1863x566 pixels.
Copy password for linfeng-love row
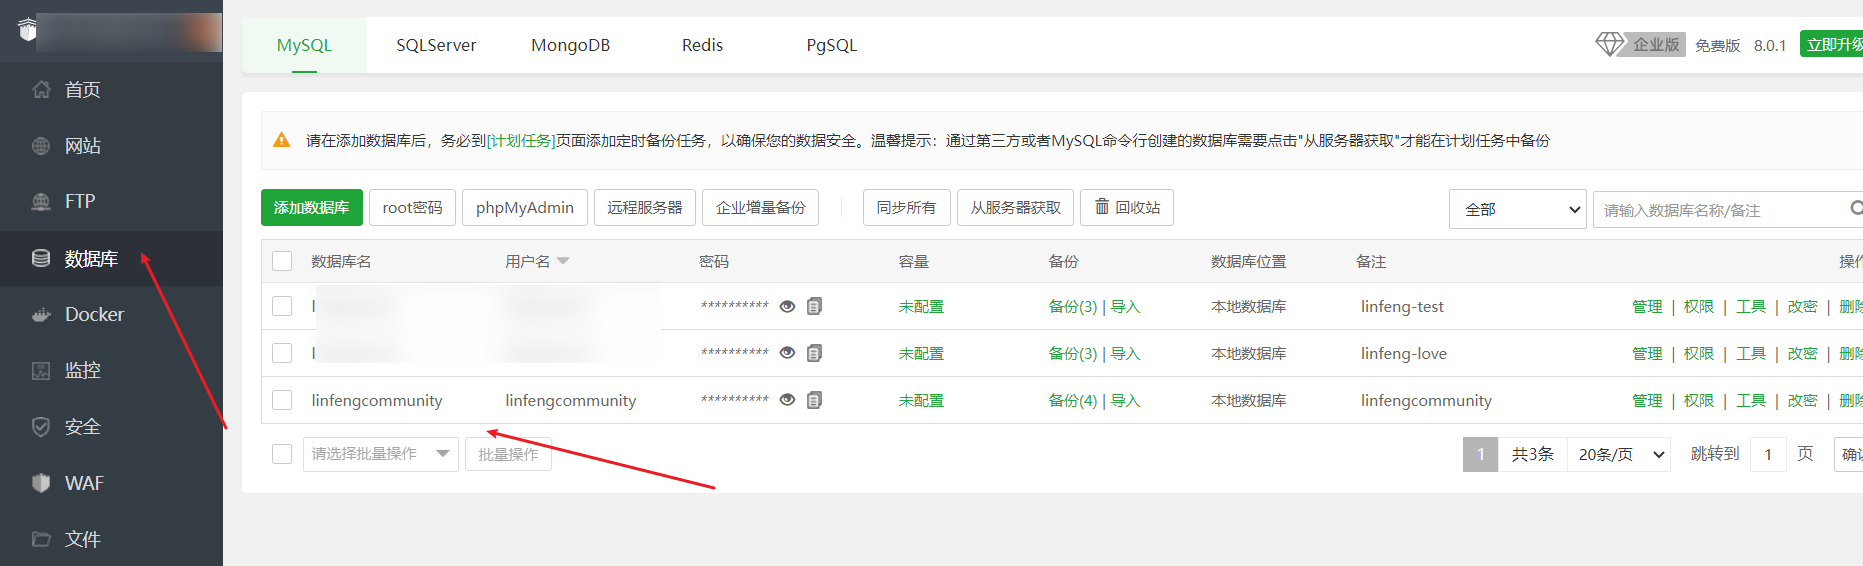coord(814,353)
